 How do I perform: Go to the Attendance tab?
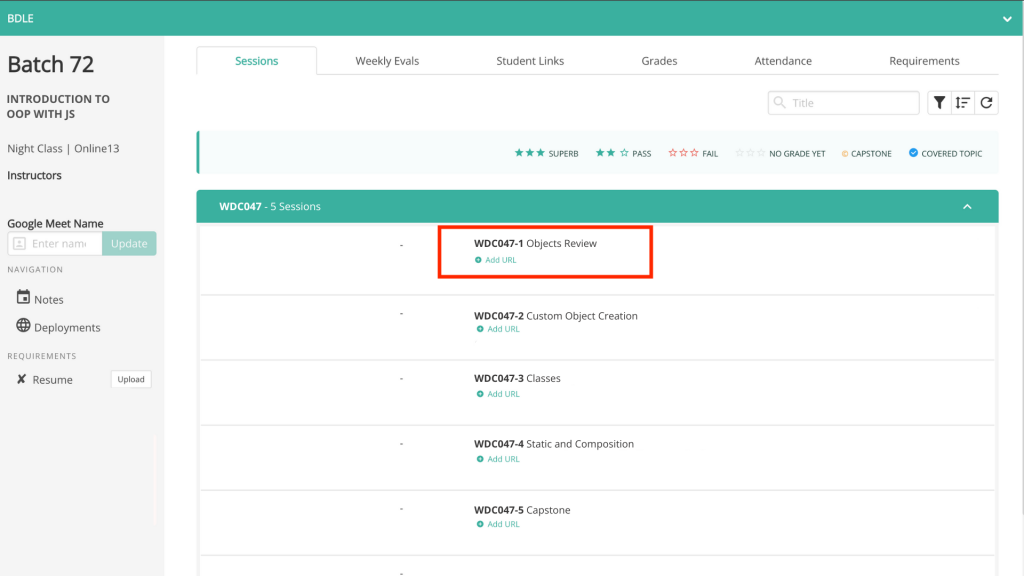[783, 61]
